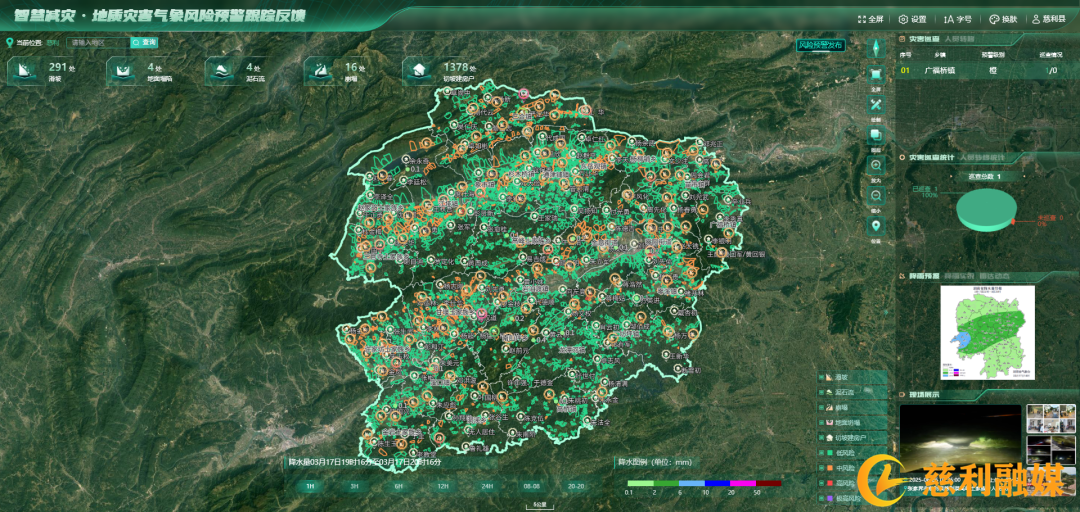1080x512 pixels.
Task: Toggle the 切坡建房户 layer checkbox
Action: [822, 438]
